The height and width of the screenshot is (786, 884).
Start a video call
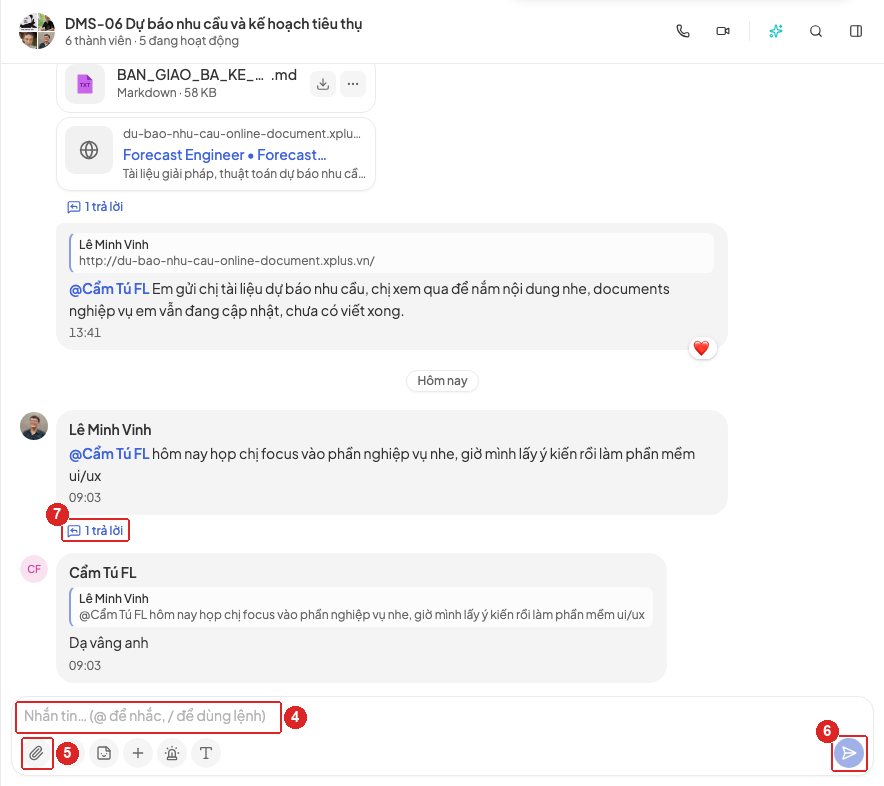[723, 31]
